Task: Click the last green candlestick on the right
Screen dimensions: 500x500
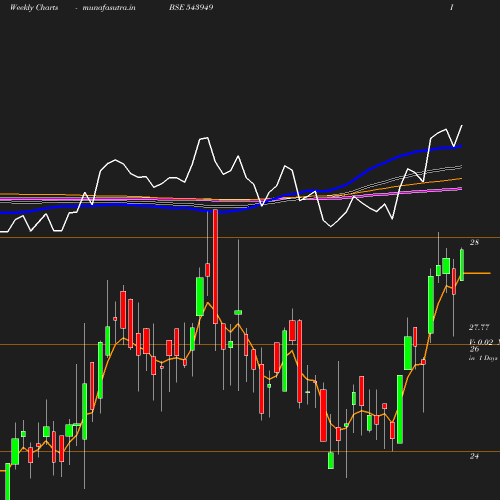Action: point(462,265)
